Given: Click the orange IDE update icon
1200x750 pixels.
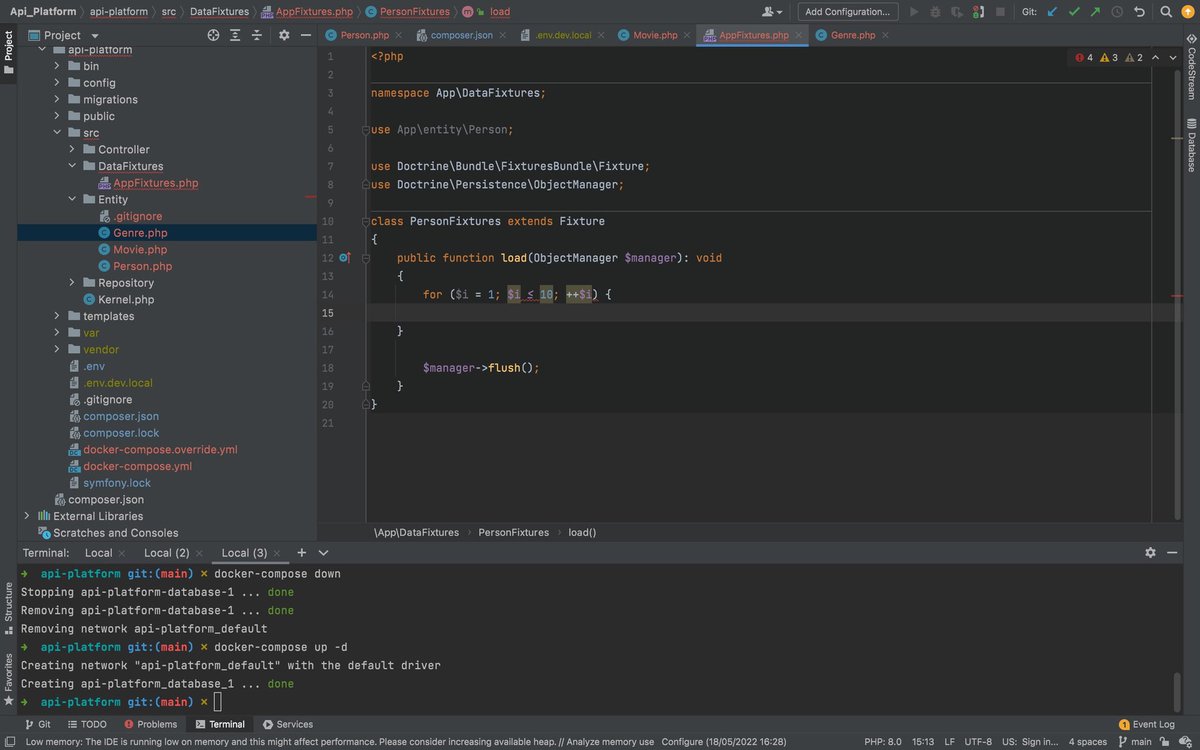Looking at the screenshot, I should pos(1187,12).
